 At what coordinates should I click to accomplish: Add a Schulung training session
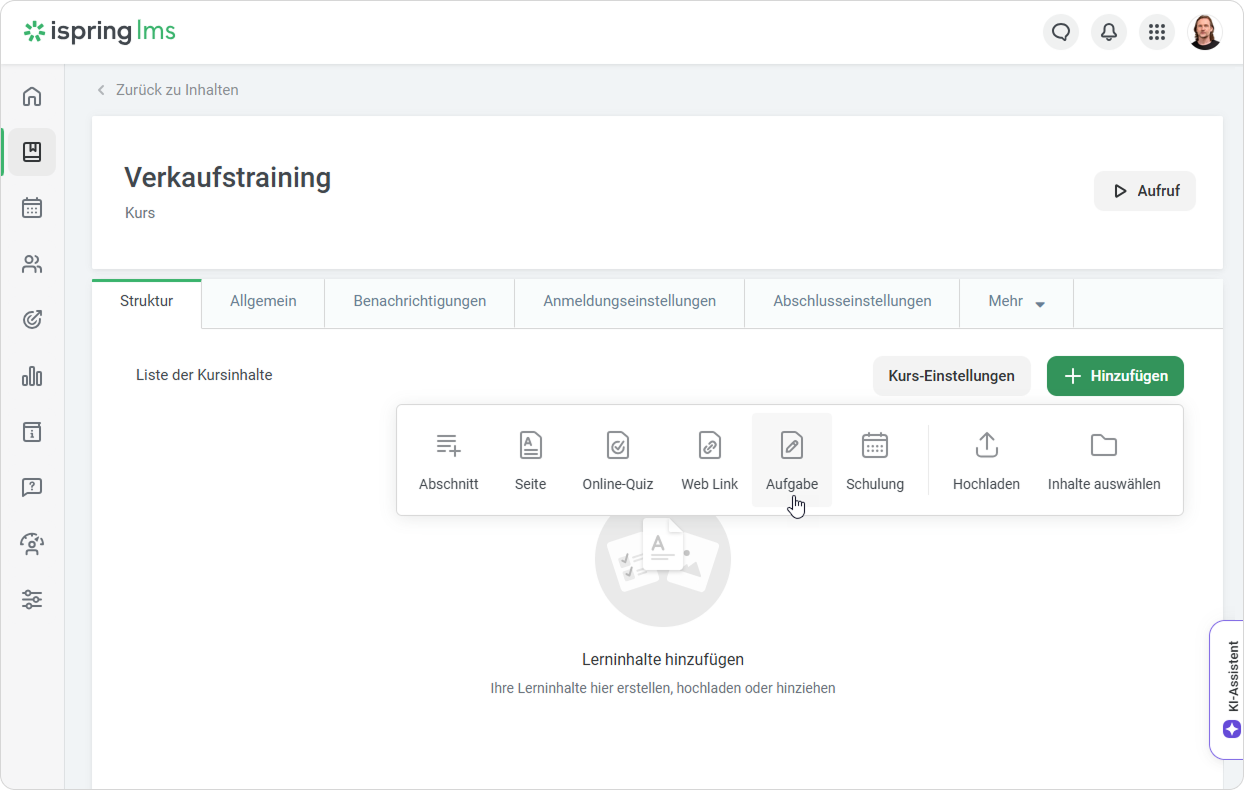(874, 446)
